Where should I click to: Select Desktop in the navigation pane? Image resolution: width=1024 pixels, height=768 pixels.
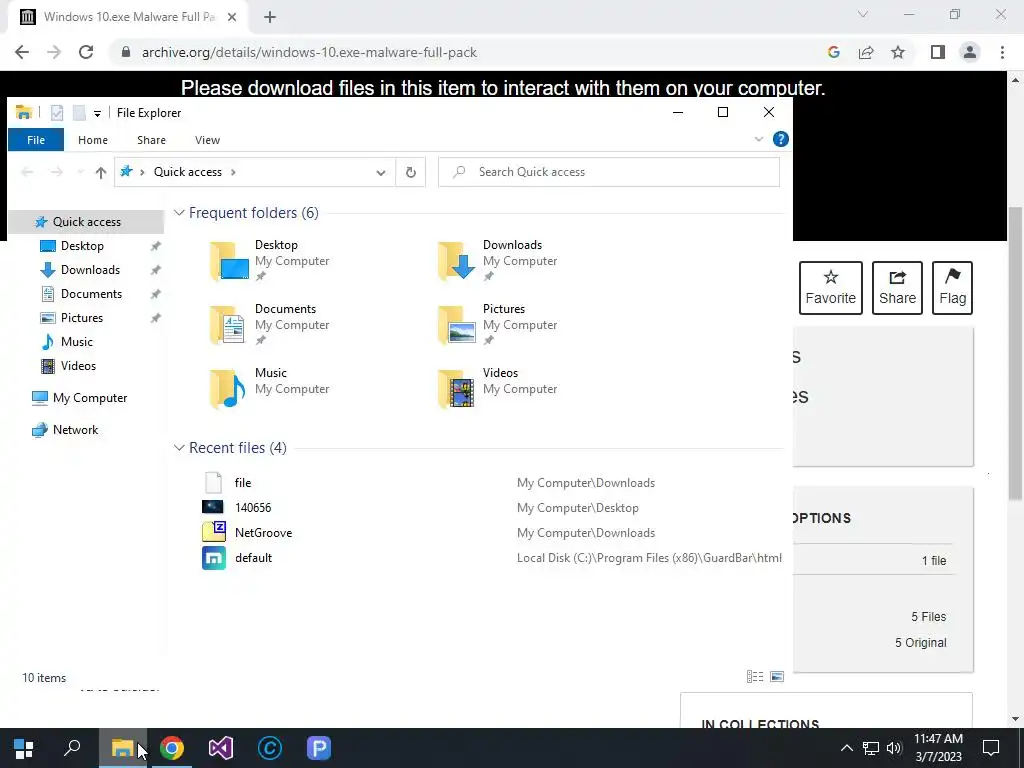click(82, 246)
